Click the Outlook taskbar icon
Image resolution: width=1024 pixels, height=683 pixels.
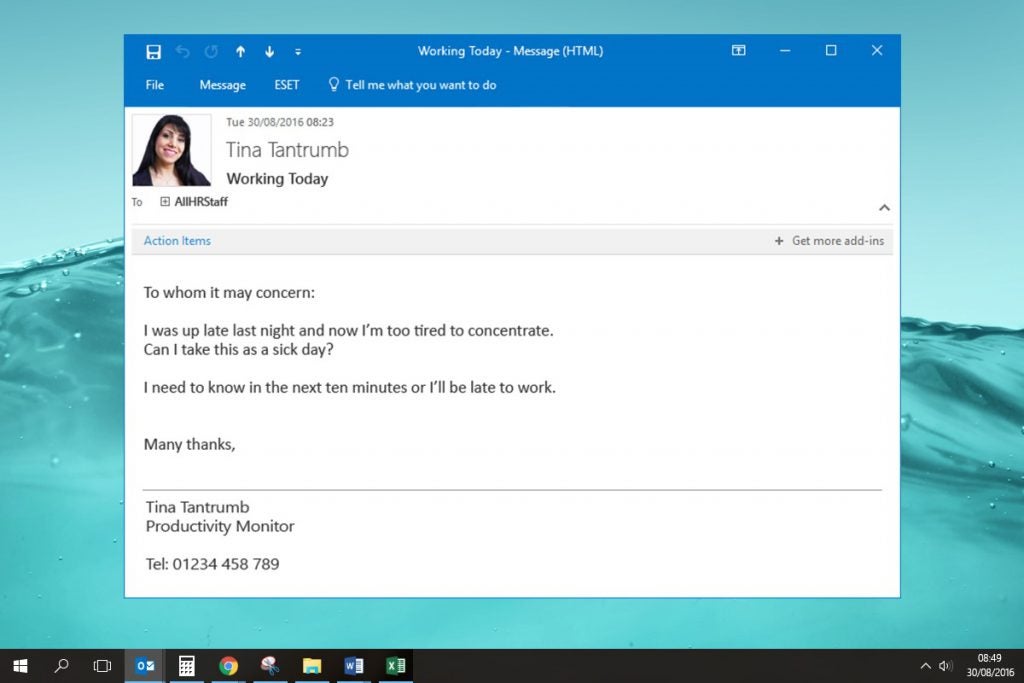145,666
